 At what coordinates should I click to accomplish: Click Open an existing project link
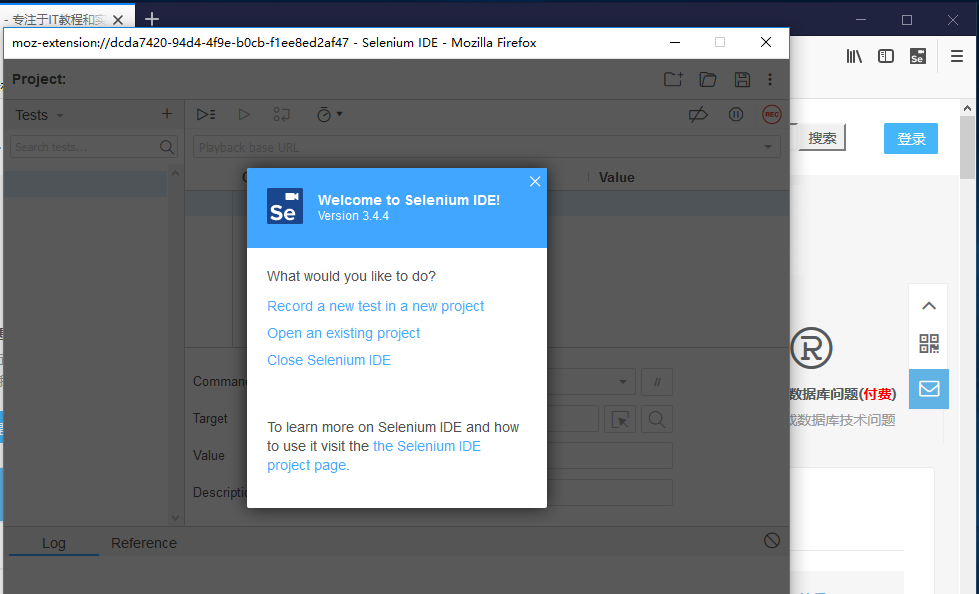click(343, 333)
